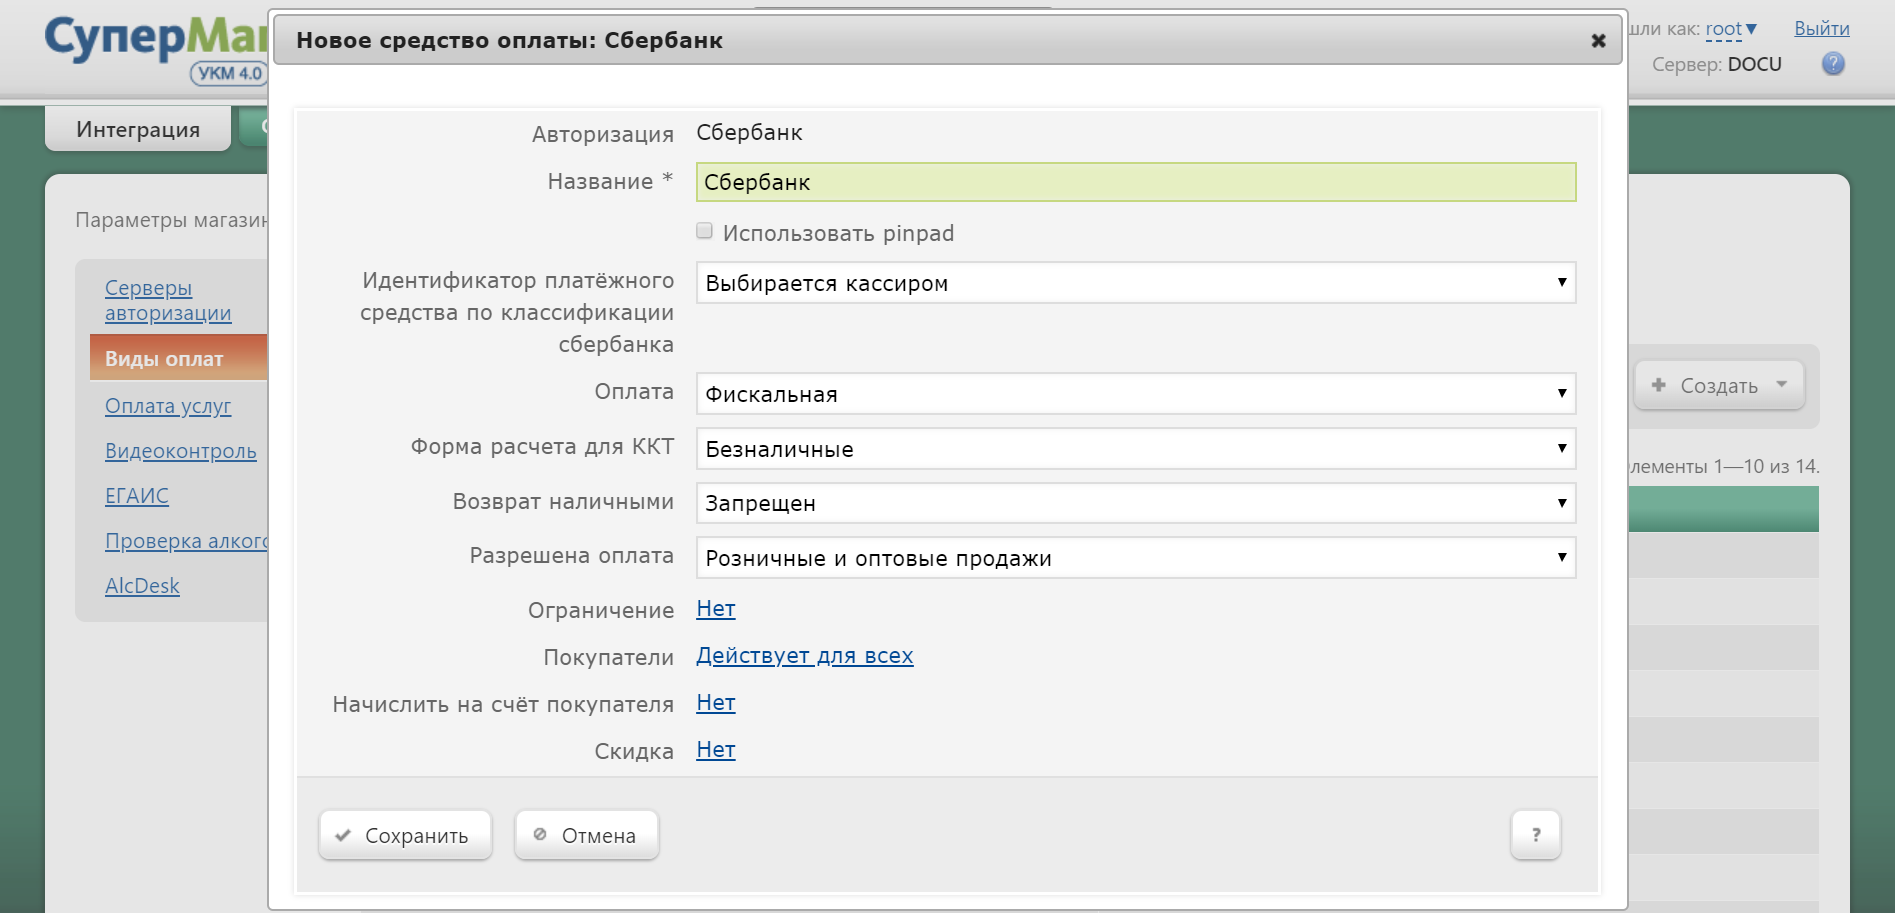This screenshot has height=913, width=1895.
Task: Click the Выйти logout link
Action: pos(1821,29)
